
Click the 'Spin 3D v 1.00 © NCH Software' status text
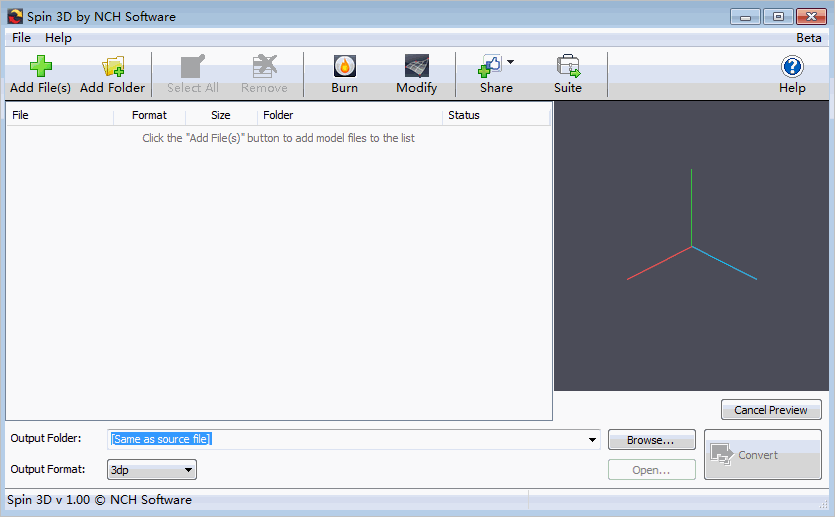pyautogui.click(x=100, y=500)
